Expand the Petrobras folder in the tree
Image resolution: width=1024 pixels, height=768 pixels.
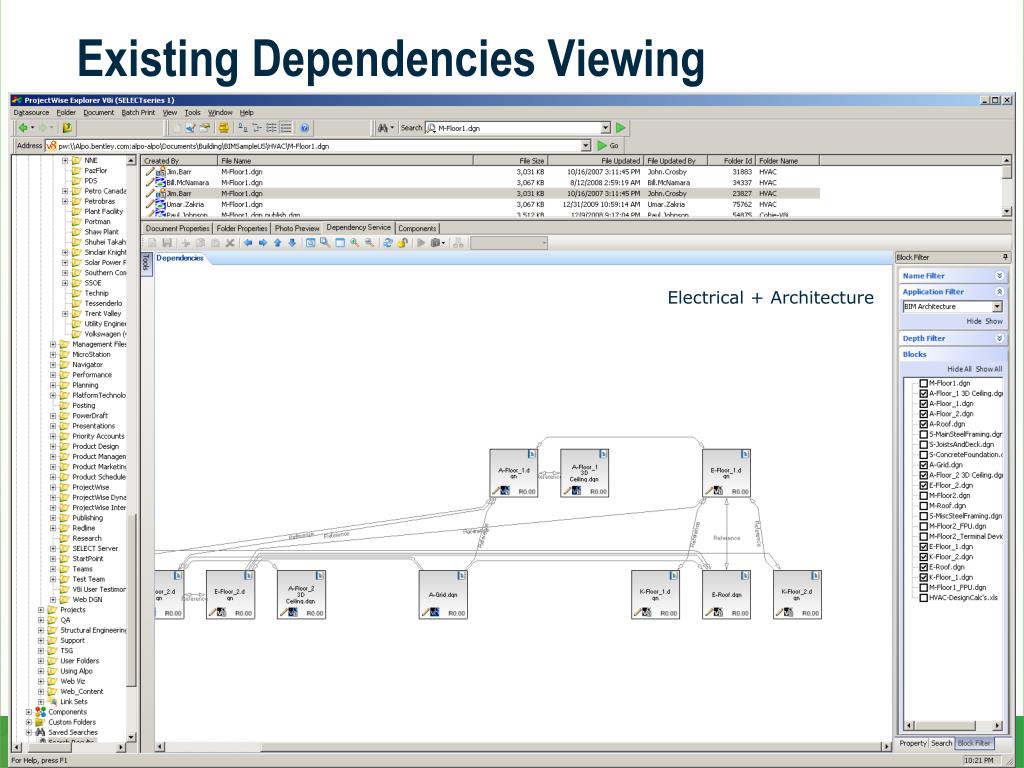coord(65,201)
